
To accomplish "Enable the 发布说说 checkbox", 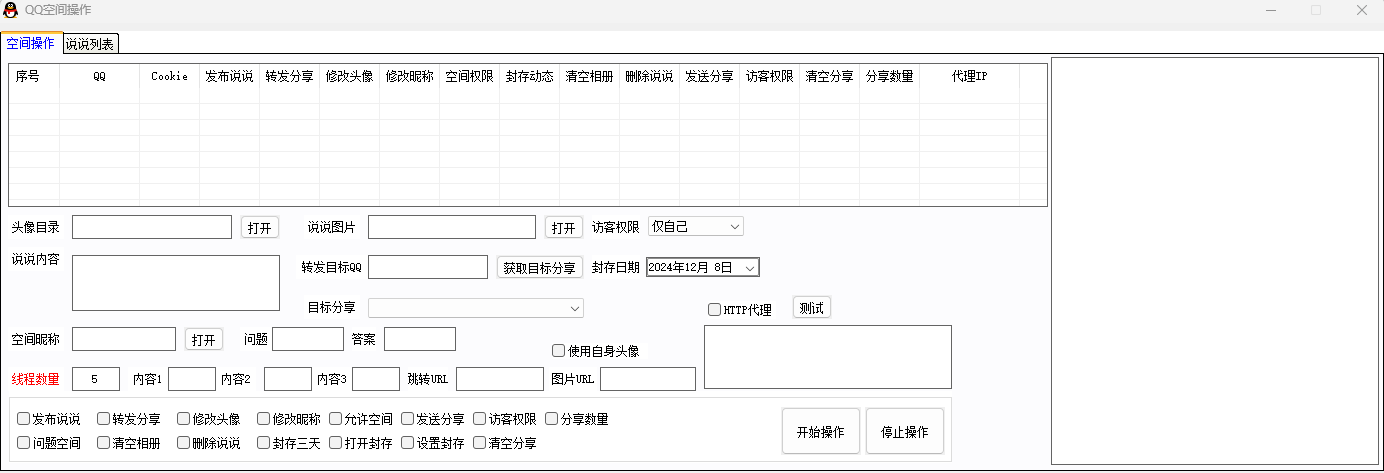I will pyautogui.click(x=24, y=419).
